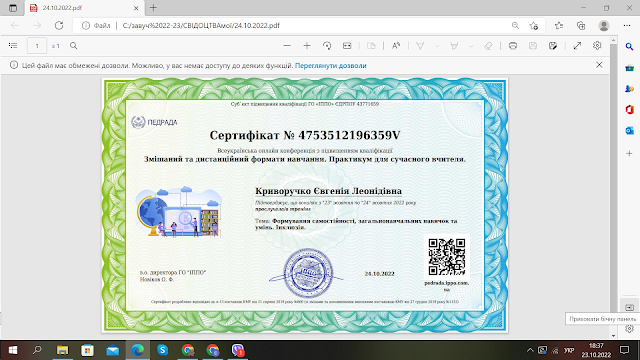Dismiss the limited permissions notification bar
The height and width of the screenshot is (360, 640).
point(599,65)
